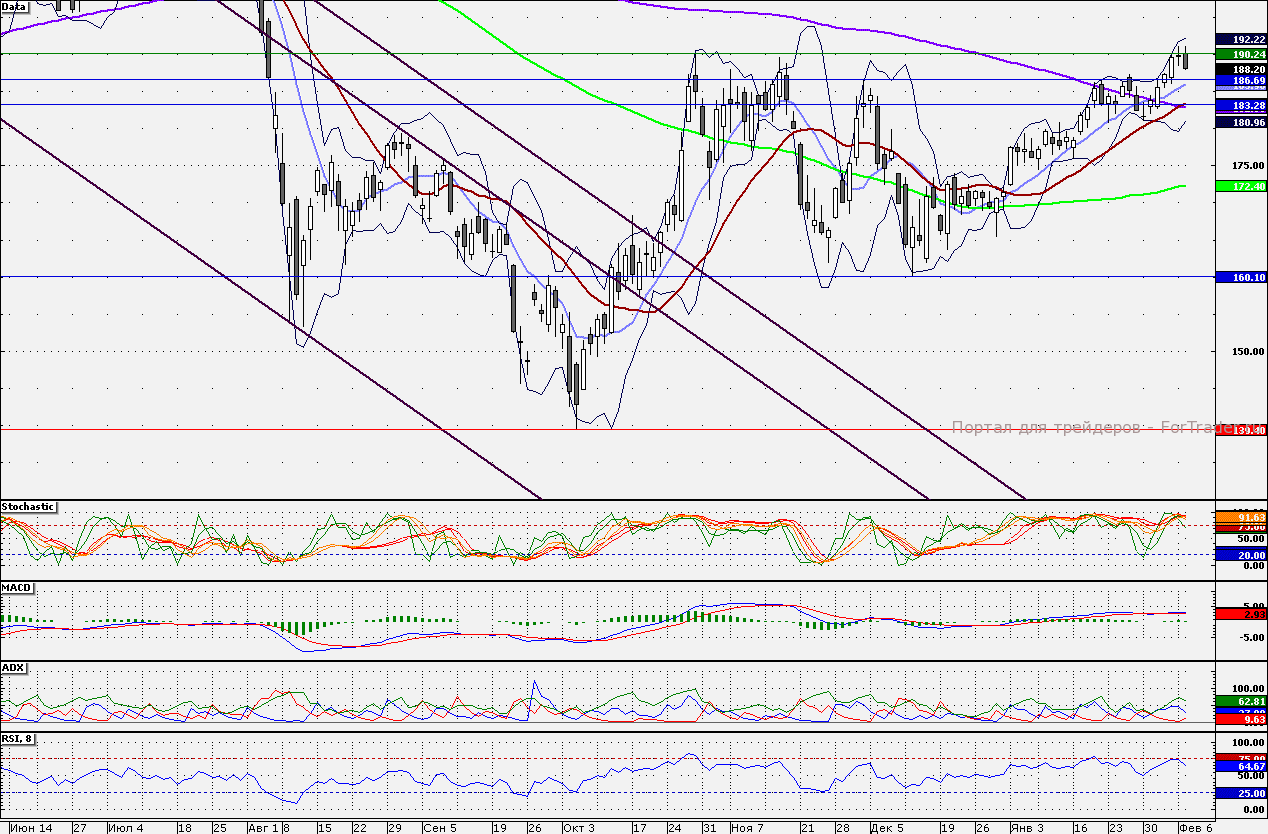Select the 180.96 price tag
This screenshot has height=834, width=1268.
pos(1241,122)
